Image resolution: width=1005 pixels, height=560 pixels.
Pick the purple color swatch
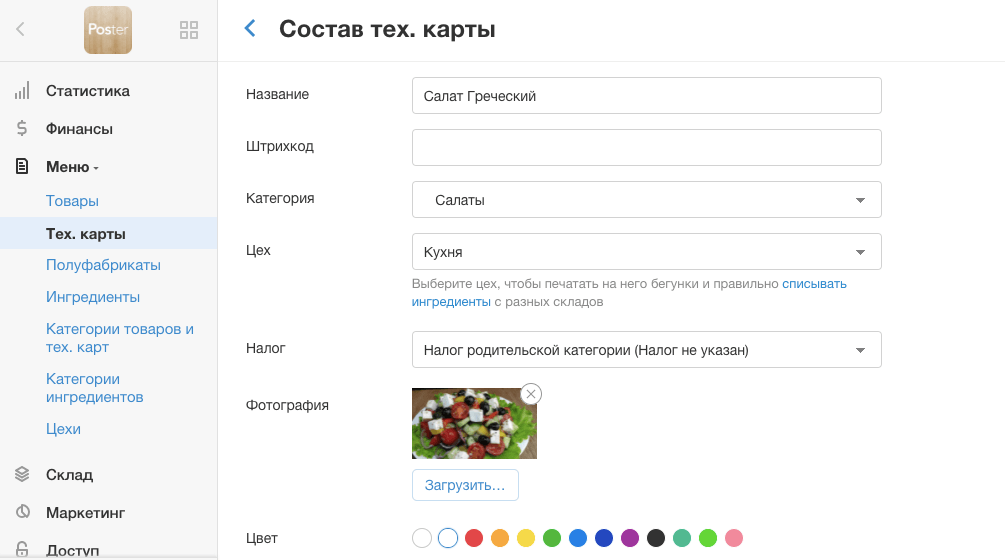(630, 538)
